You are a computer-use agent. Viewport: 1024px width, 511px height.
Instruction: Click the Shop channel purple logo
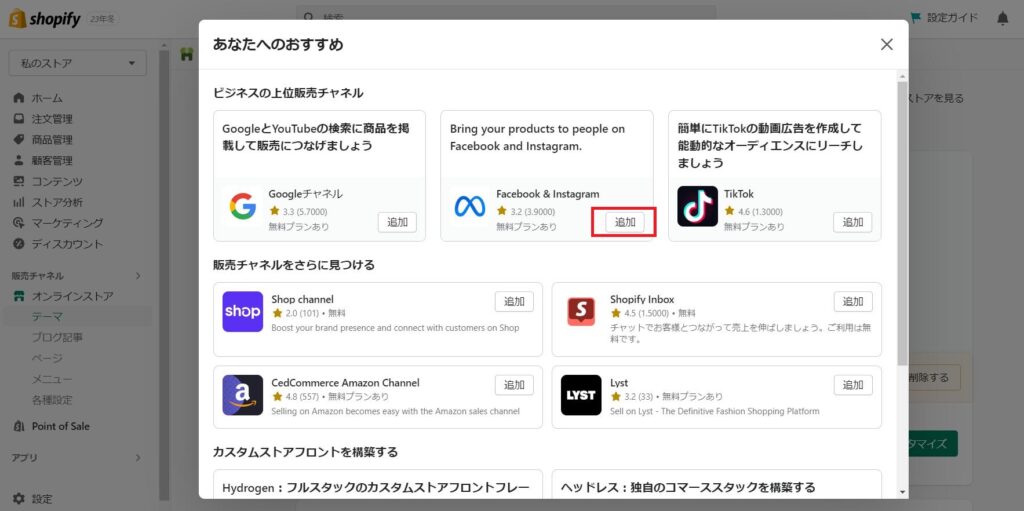point(242,312)
